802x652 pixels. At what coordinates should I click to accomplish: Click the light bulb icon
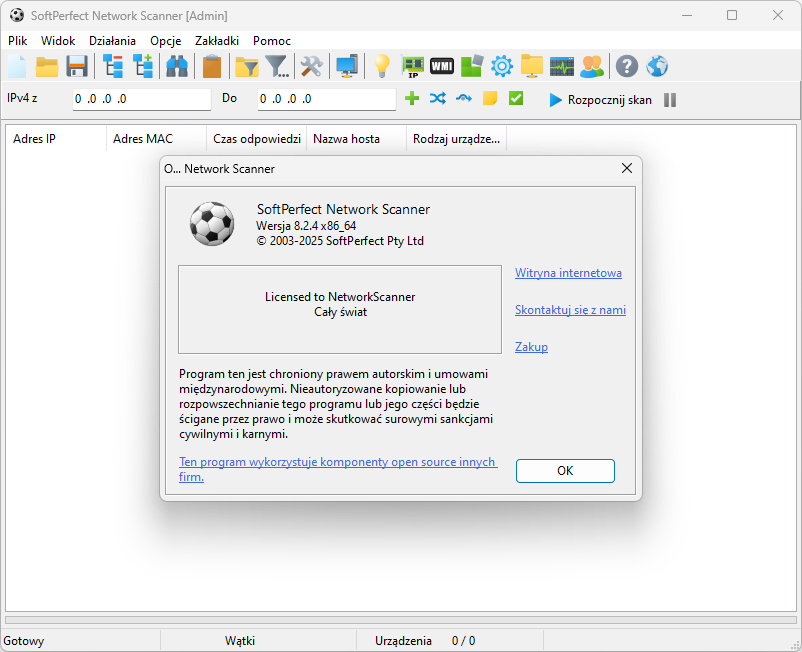[x=382, y=66]
